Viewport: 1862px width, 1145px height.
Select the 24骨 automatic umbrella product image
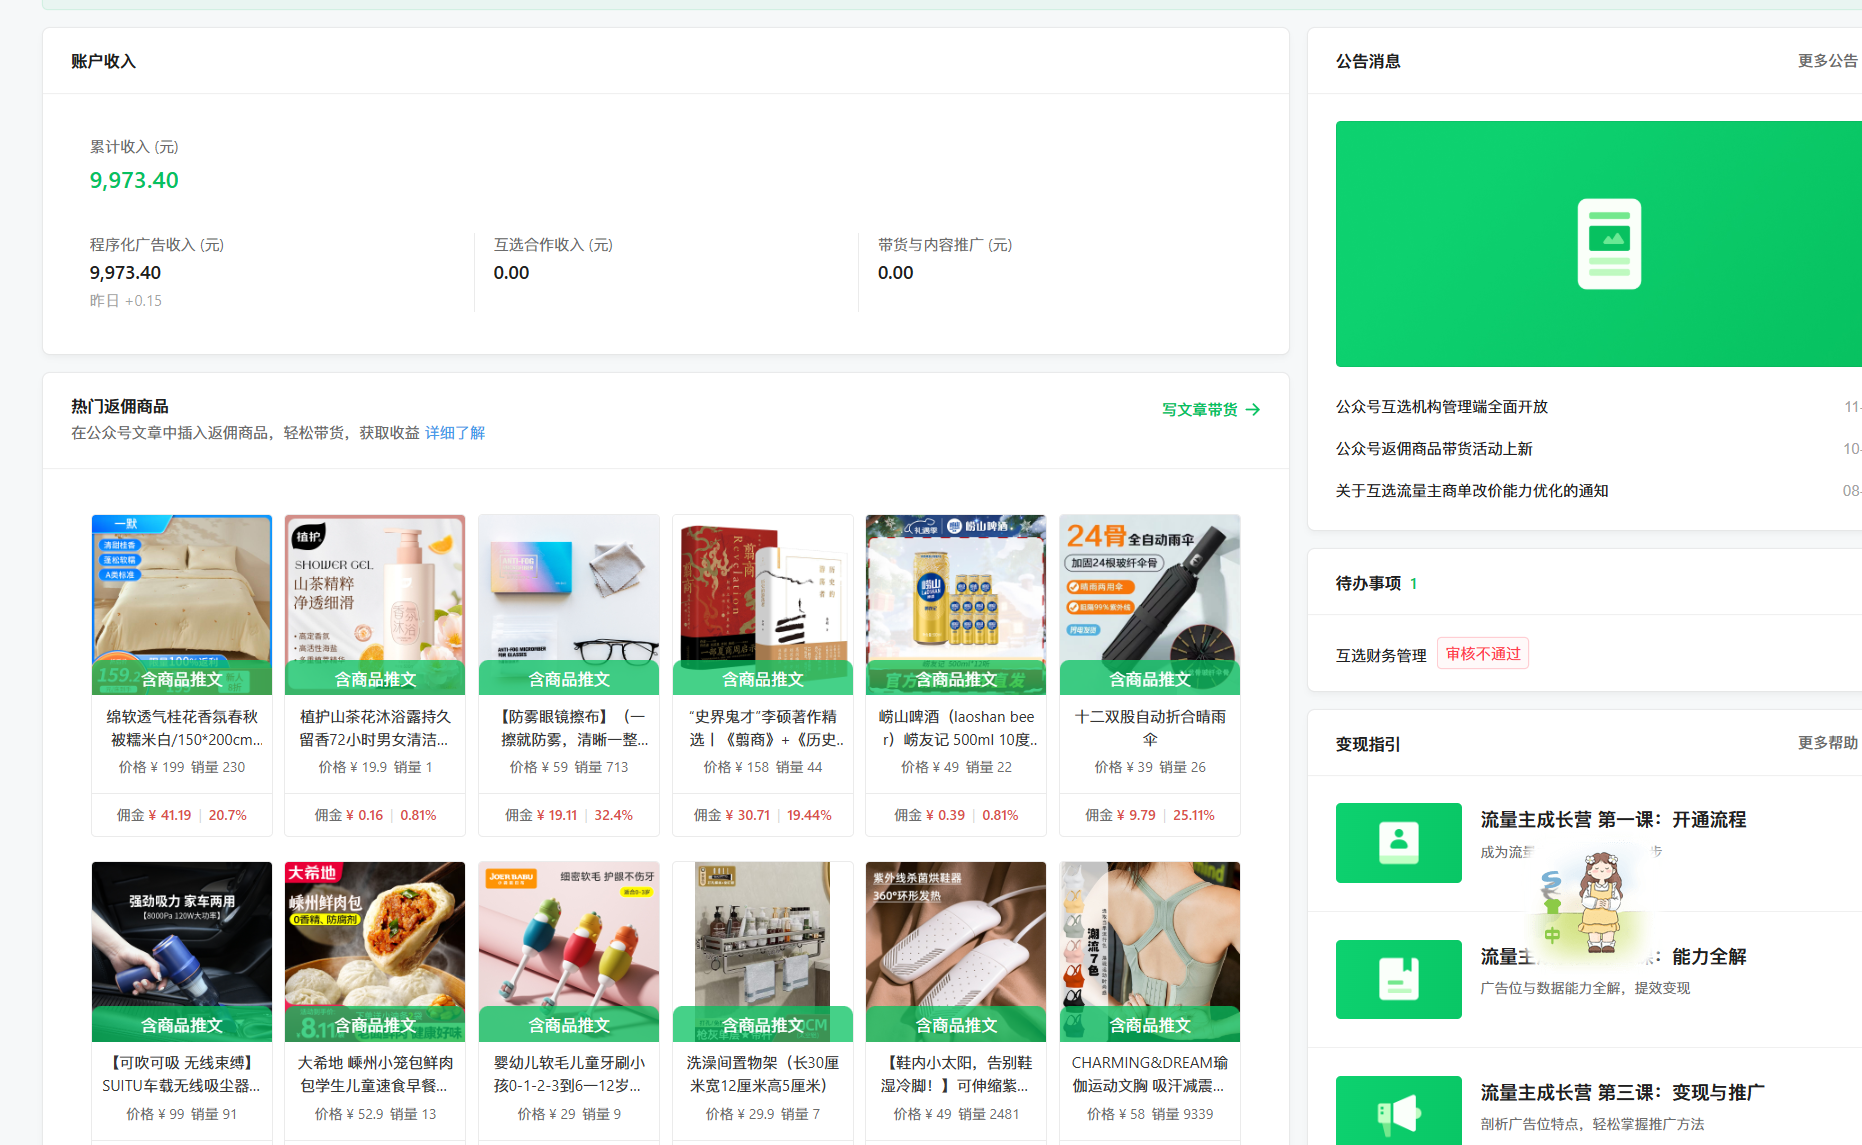click(1149, 590)
